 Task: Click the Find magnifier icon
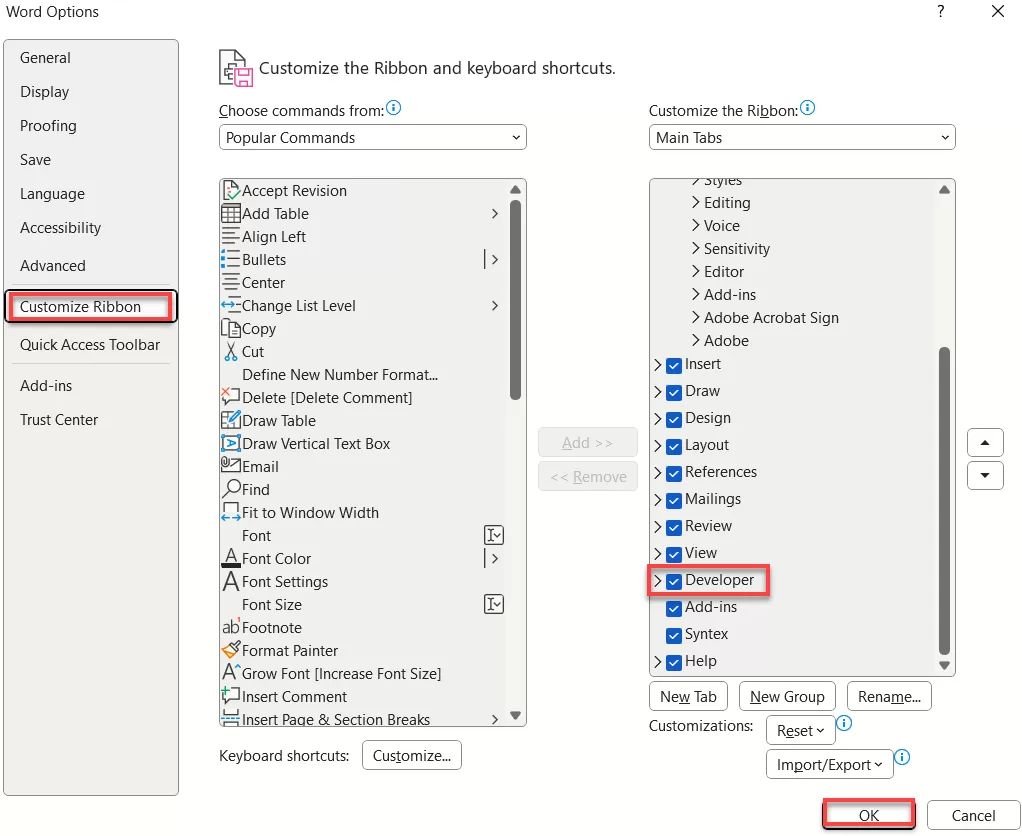coord(230,490)
